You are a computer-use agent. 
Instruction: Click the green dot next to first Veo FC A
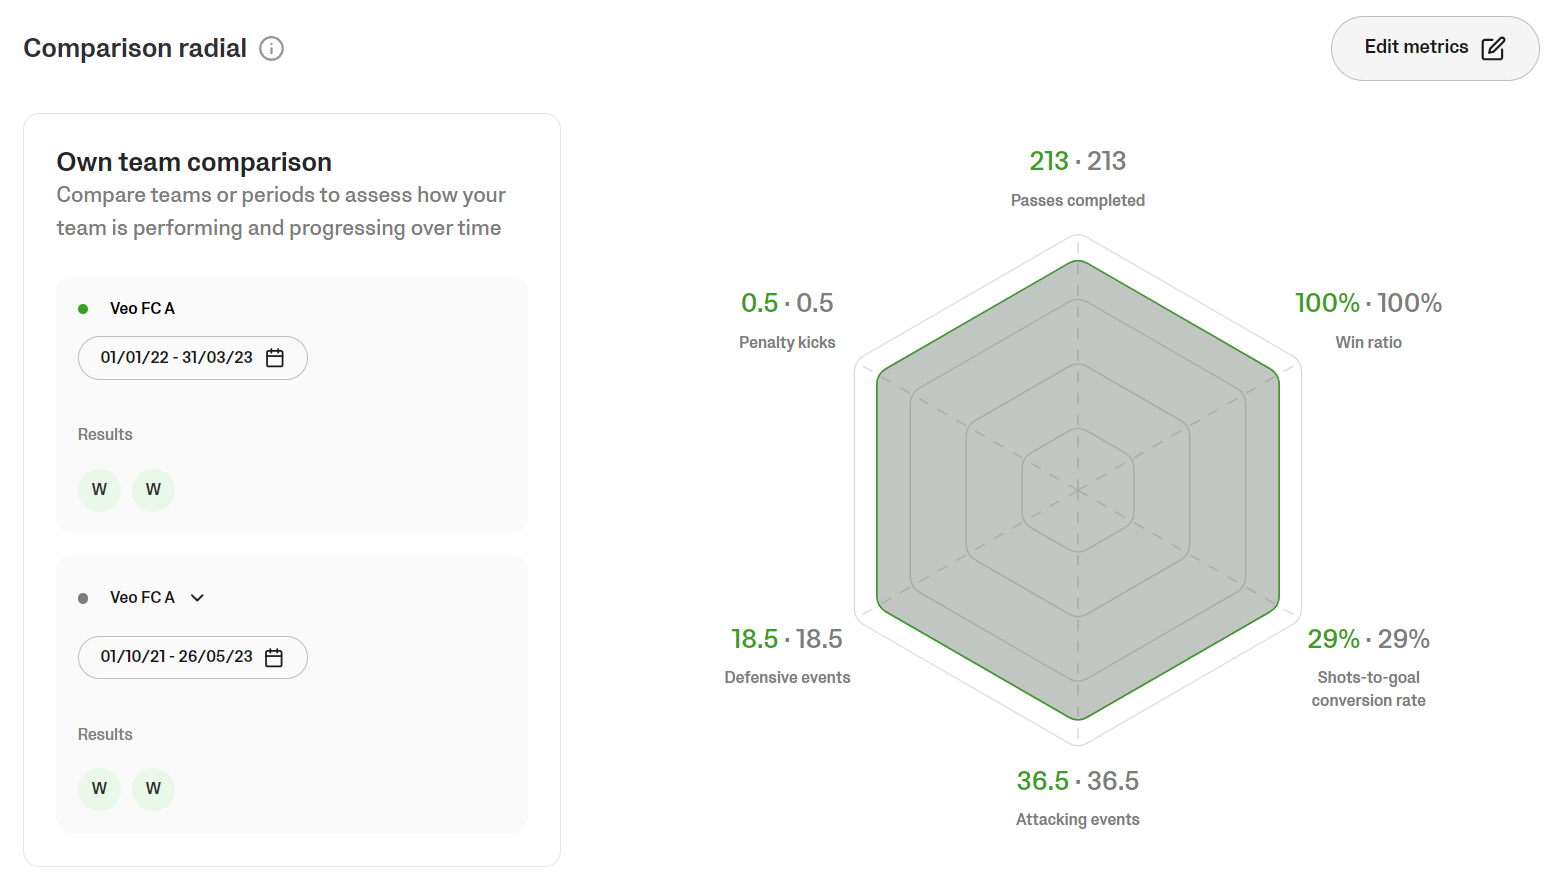point(82,308)
